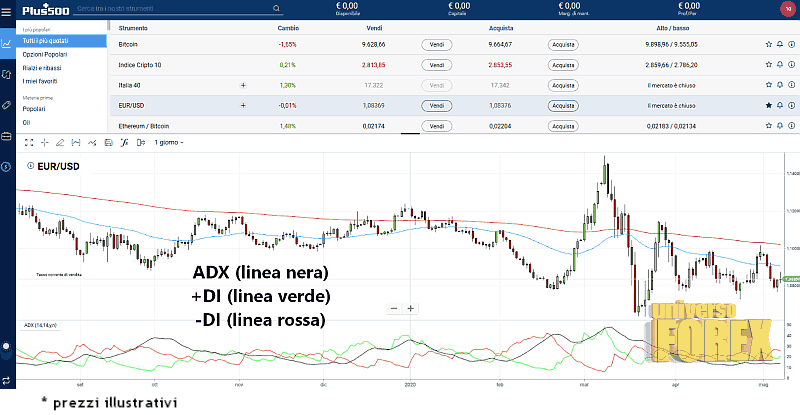This screenshot has width=800, height=415.
Task: Click Vendi button for Bitcoin
Action: click(436, 45)
